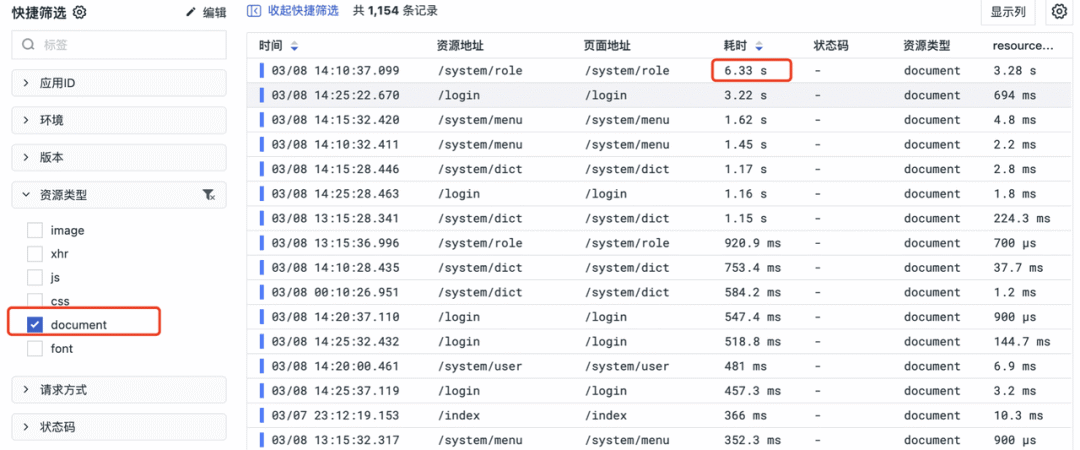Click the 共 1,154 条记录 record count

395,11
